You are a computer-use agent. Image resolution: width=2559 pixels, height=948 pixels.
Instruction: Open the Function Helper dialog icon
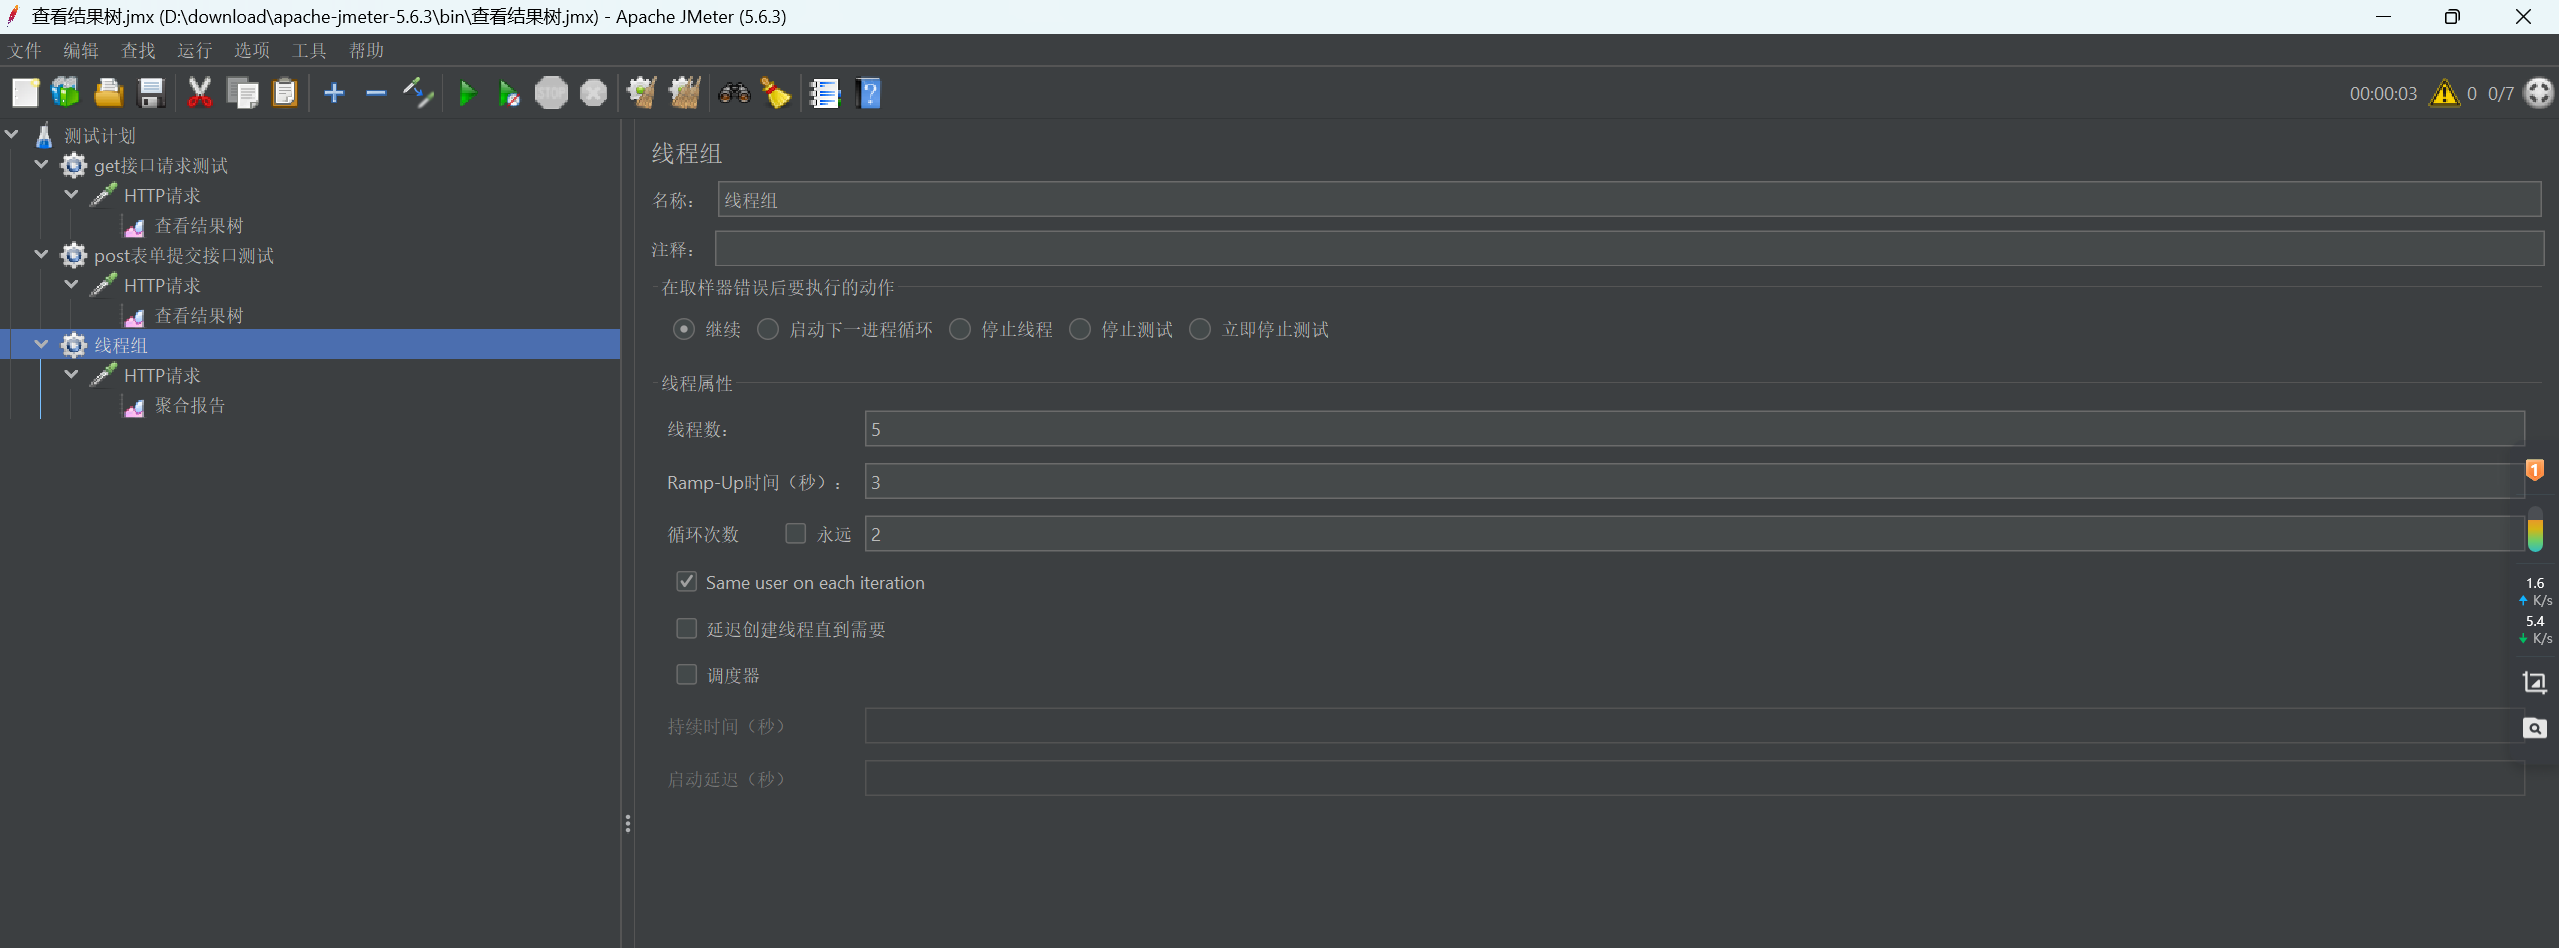click(x=825, y=93)
